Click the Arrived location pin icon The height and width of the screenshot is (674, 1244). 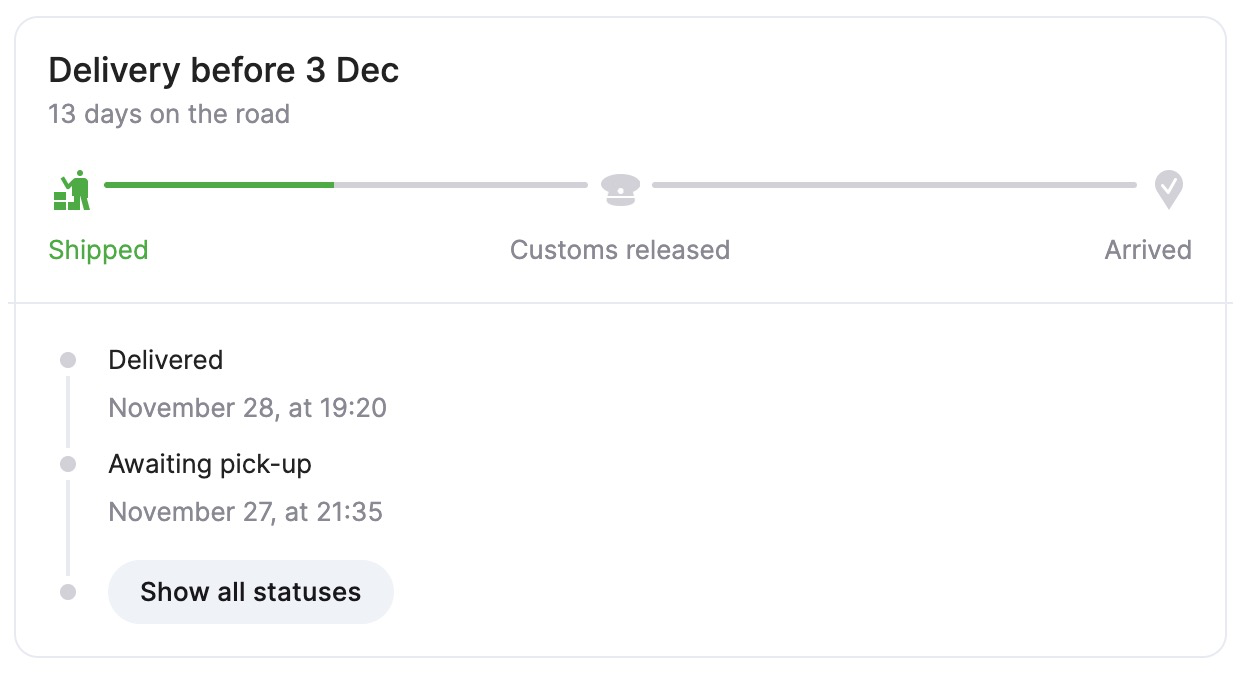pyautogui.click(x=1168, y=188)
